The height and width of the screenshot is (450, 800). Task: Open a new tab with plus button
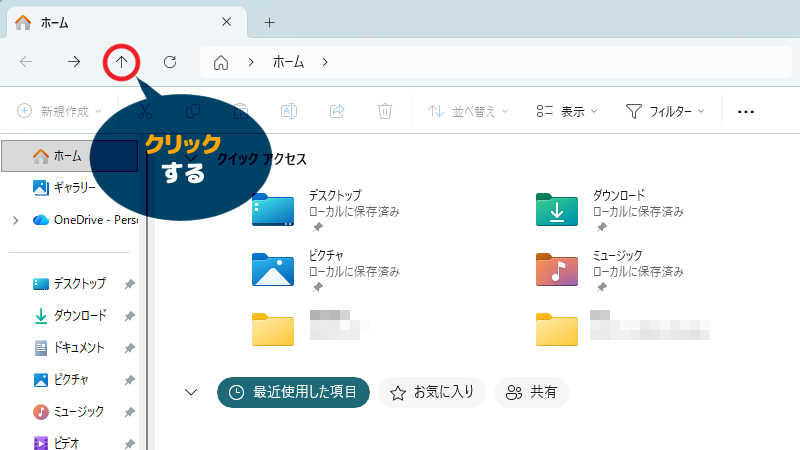269,22
